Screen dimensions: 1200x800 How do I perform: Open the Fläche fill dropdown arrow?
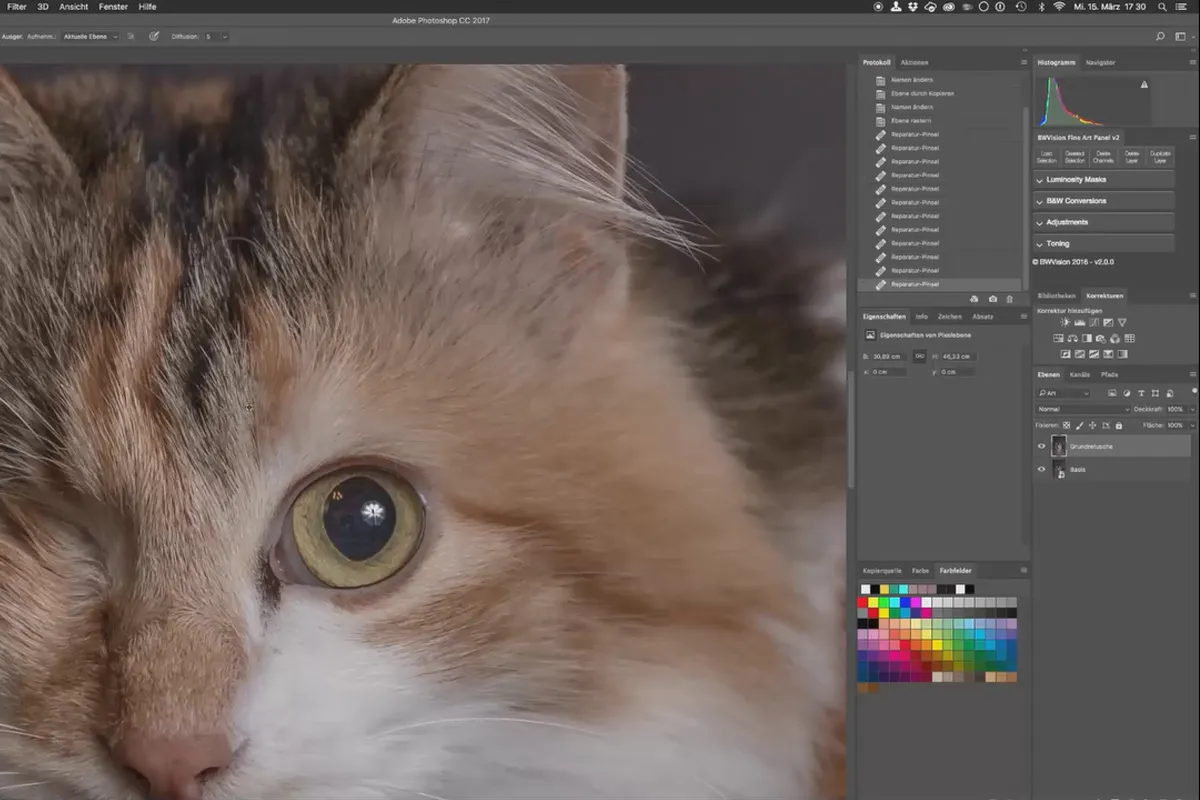(x=1192, y=426)
